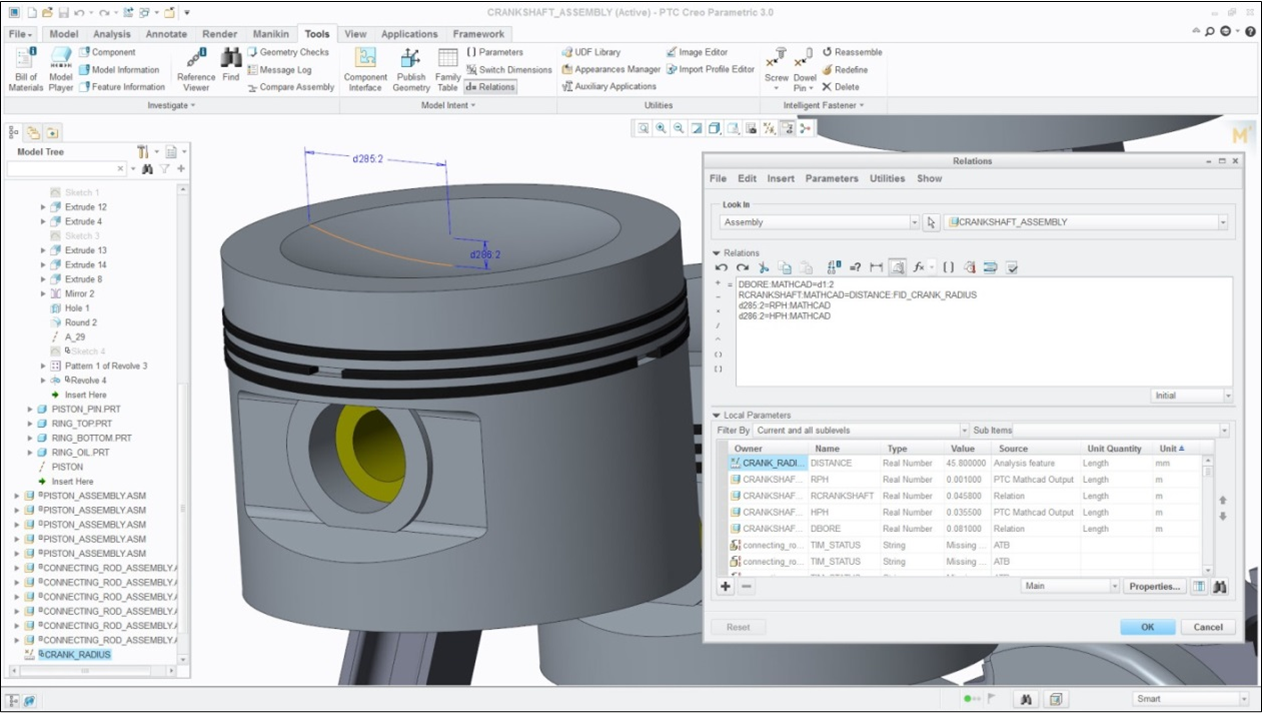The height and width of the screenshot is (713, 1262).
Task: Switch to the View ribbon tab
Action: click(x=356, y=34)
